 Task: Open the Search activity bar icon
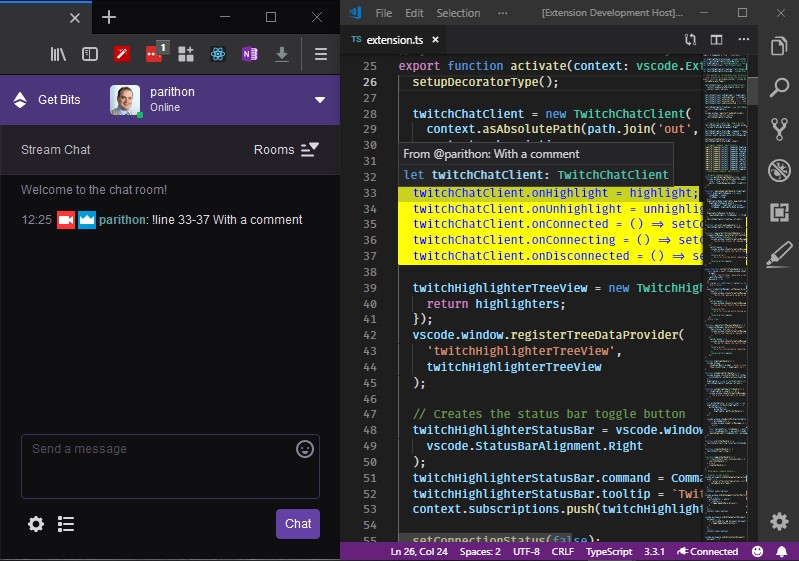(x=779, y=87)
